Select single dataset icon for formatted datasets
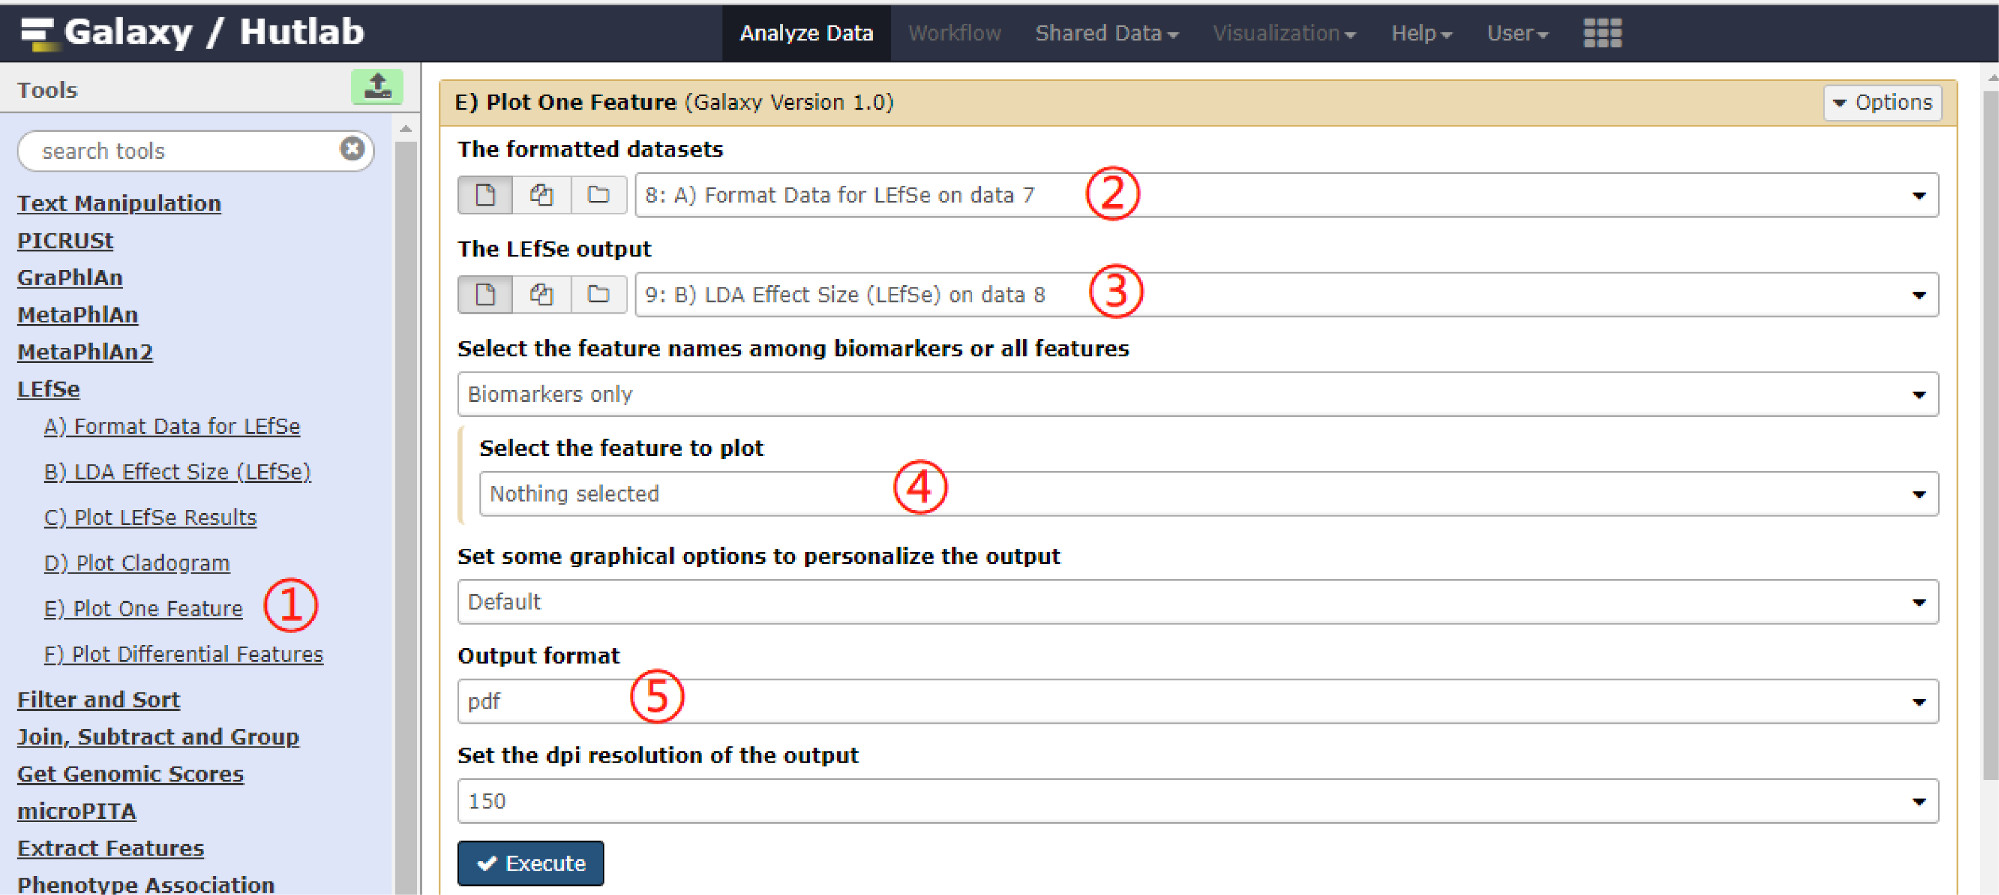Image resolution: width=1999 pixels, height=895 pixels. pos(485,195)
